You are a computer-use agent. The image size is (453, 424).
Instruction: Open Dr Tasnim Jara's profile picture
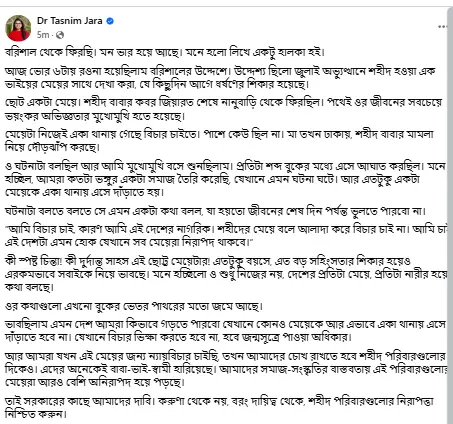click(18, 28)
